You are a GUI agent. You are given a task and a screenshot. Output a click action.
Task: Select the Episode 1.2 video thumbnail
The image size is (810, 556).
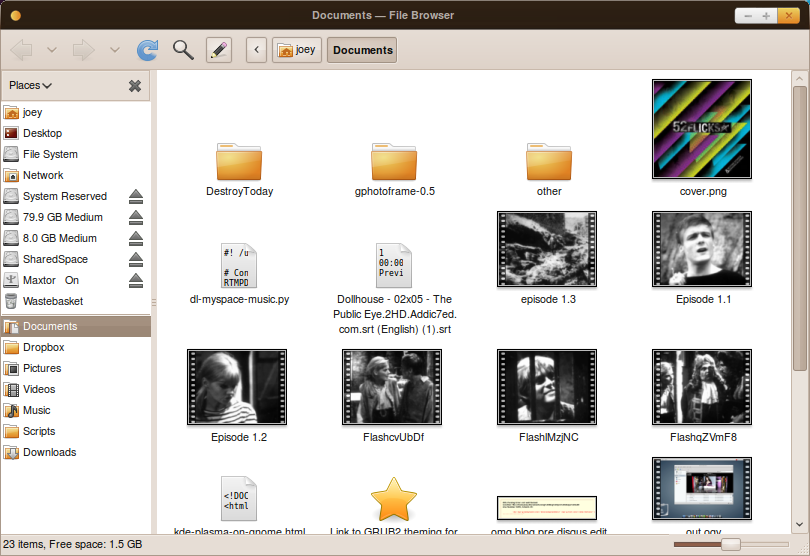(x=237, y=387)
